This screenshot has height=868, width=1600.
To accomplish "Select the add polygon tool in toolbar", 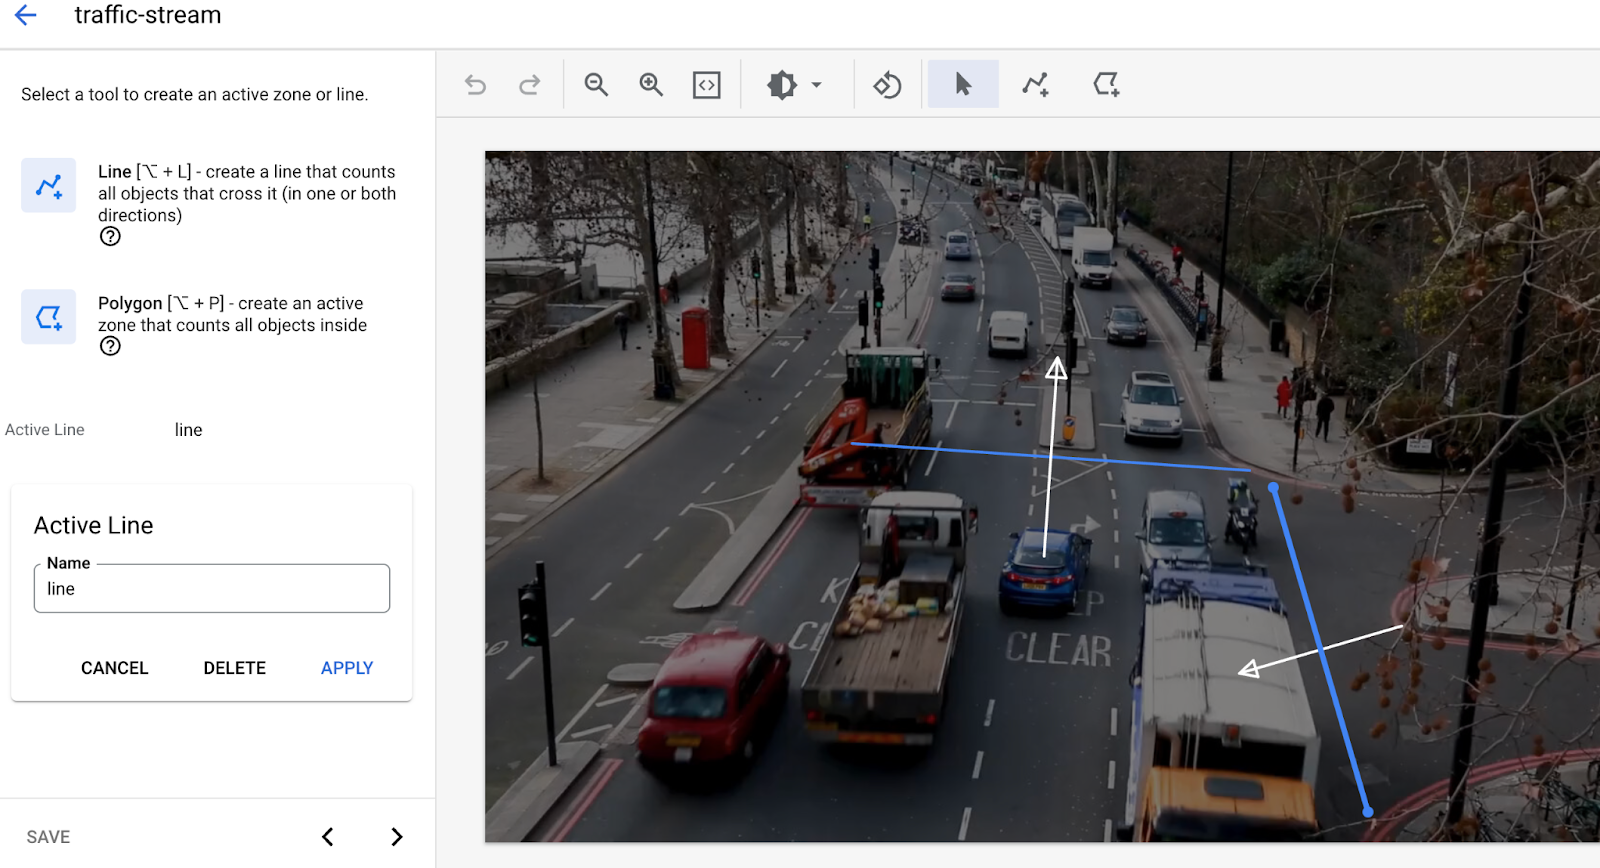I will coord(1106,85).
